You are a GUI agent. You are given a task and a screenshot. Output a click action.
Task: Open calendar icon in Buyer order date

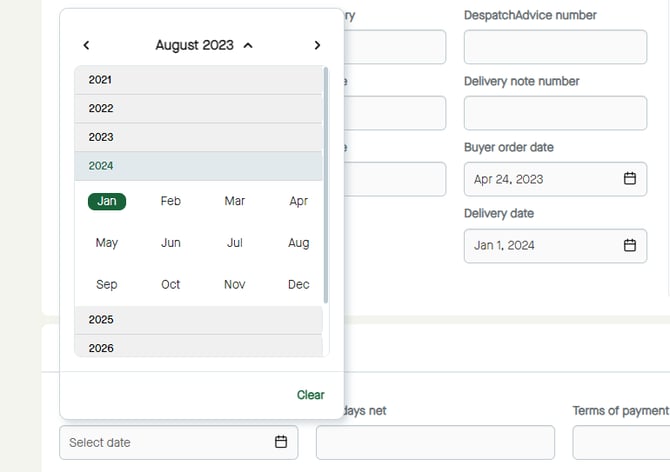[630, 179]
